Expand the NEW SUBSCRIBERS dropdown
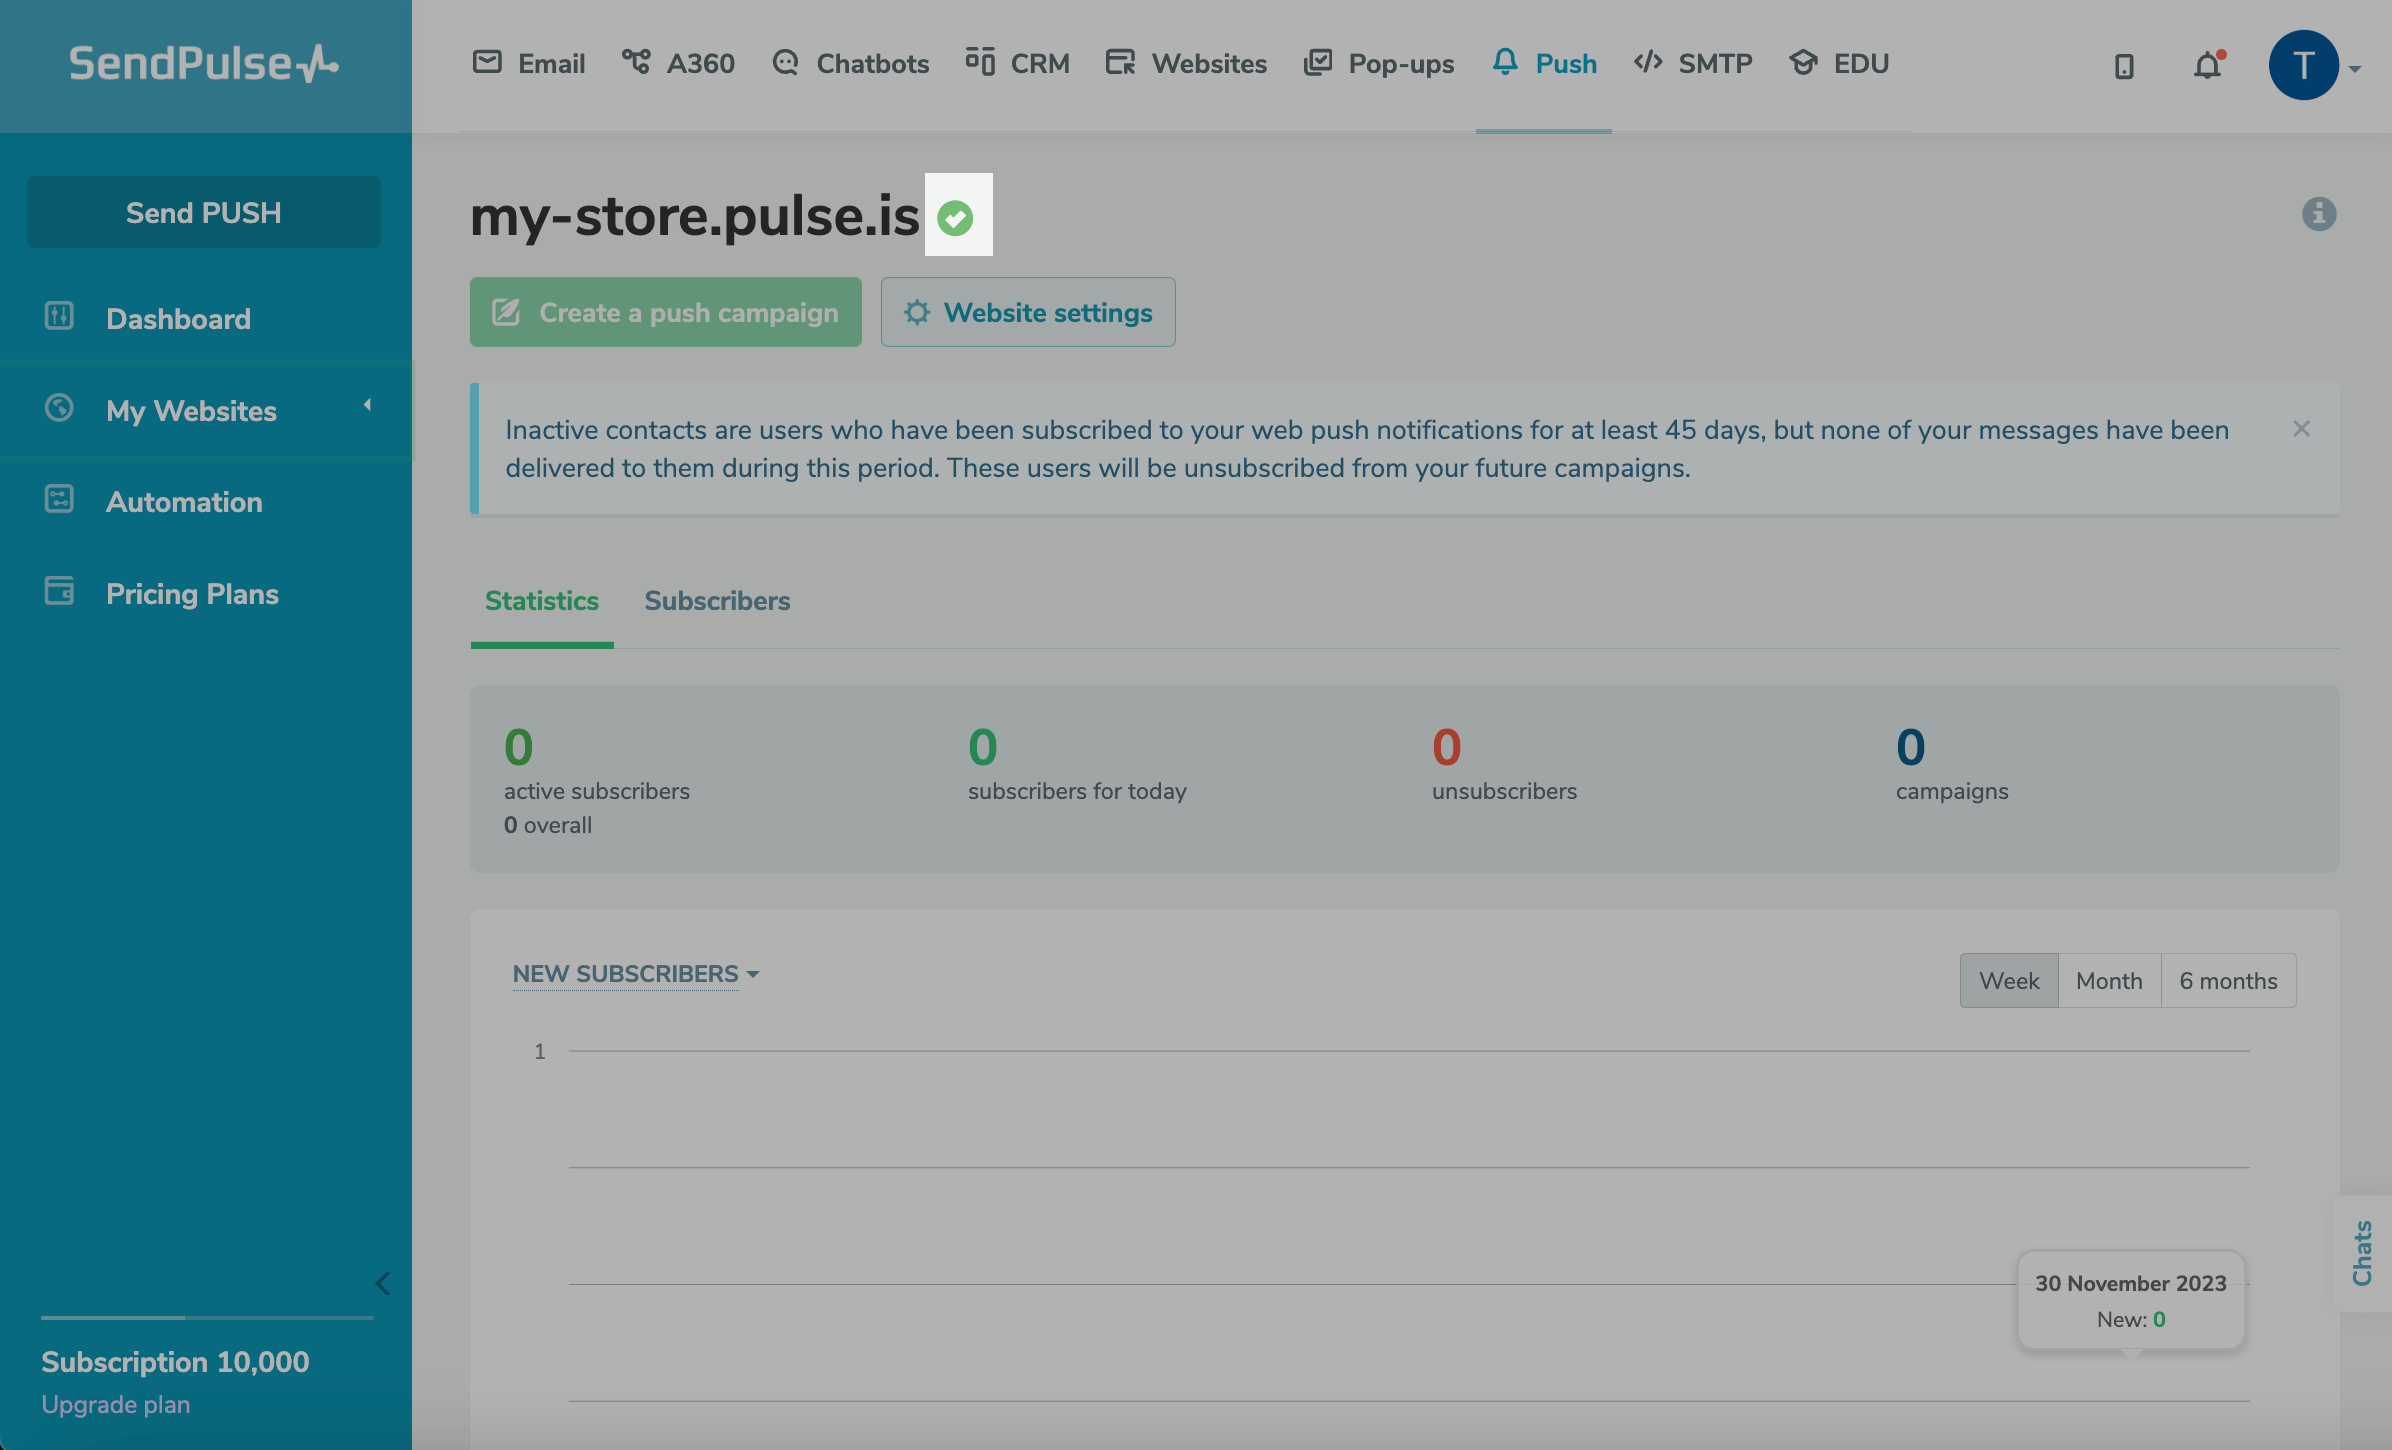2392x1450 pixels. point(636,974)
